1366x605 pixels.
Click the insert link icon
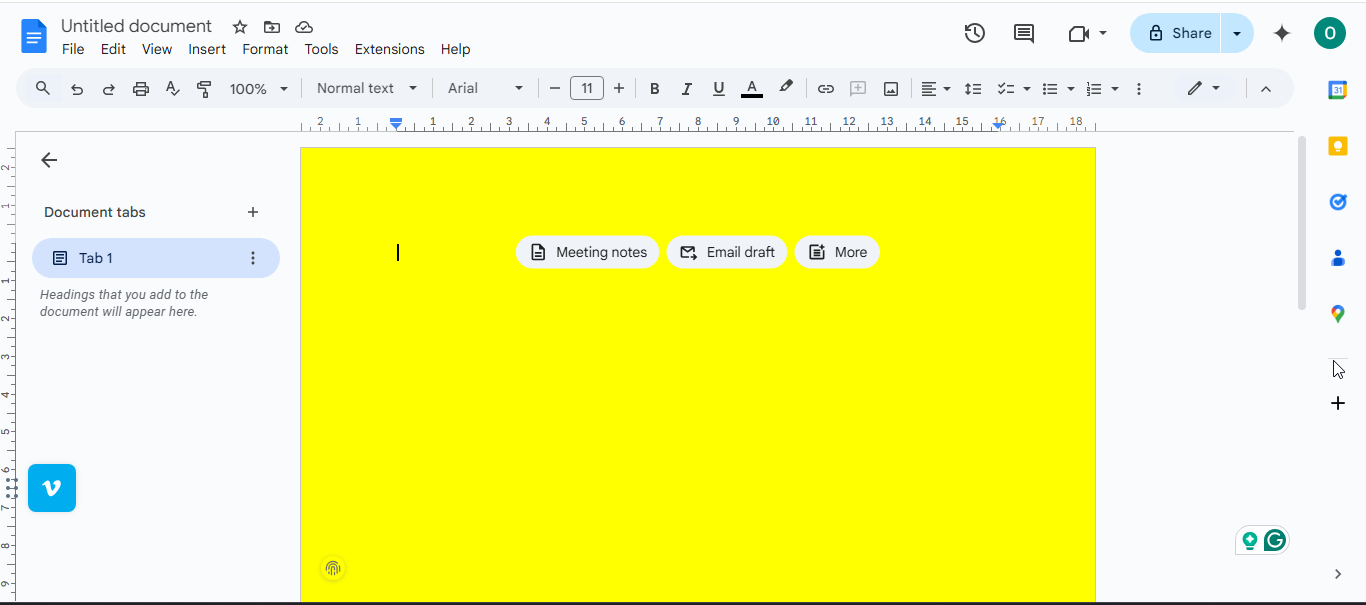coord(825,89)
